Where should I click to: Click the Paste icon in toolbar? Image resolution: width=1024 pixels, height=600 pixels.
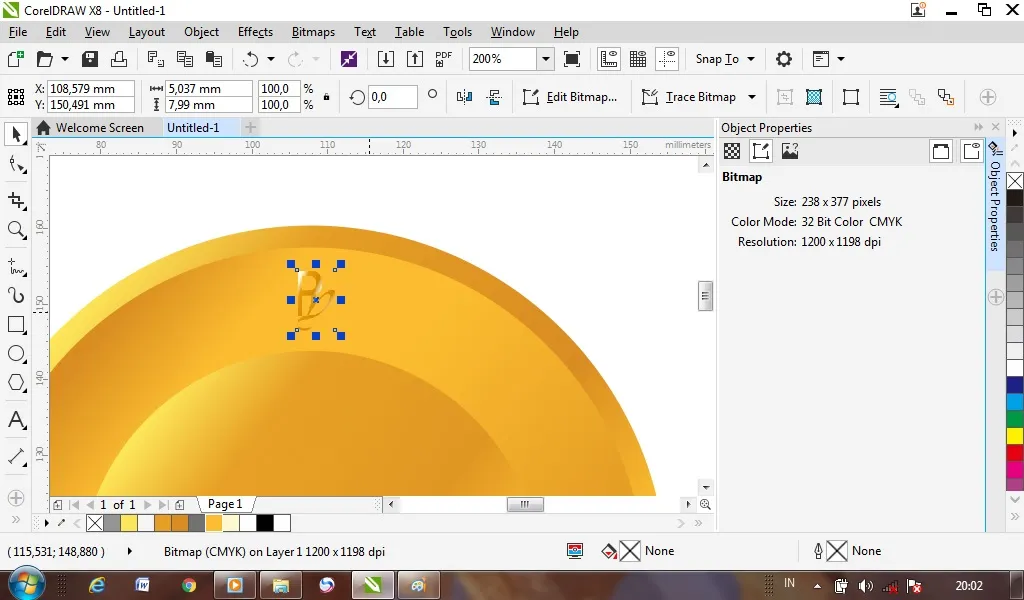coord(214,59)
